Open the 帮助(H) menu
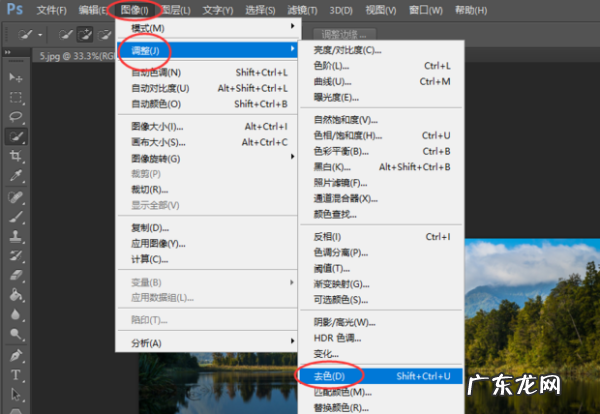The width and height of the screenshot is (600, 414). [471, 10]
